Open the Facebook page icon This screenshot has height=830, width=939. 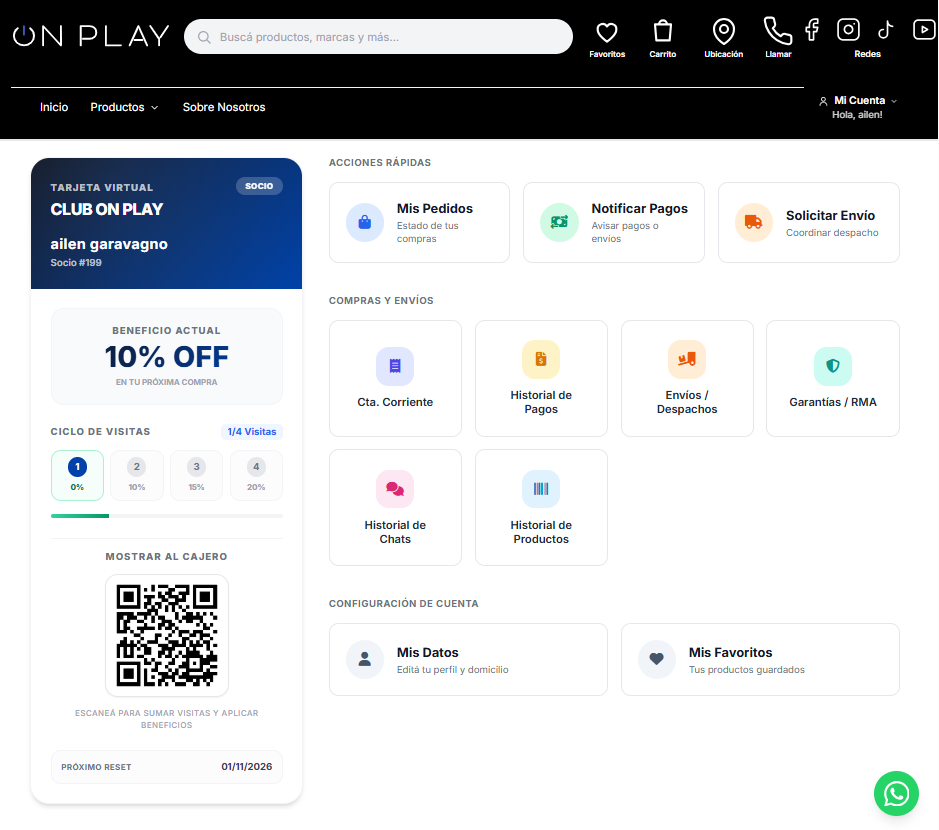coord(812,30)
